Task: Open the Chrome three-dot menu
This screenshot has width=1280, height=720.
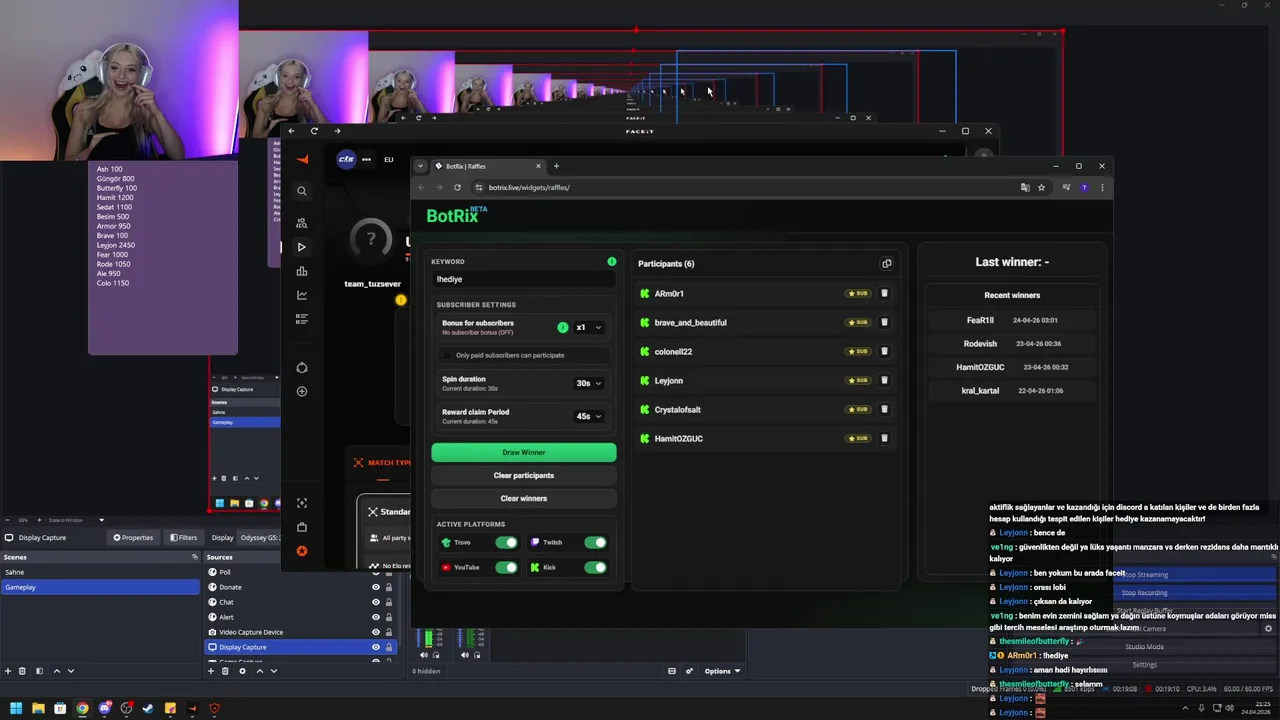Action: (x=1102, y=187)
